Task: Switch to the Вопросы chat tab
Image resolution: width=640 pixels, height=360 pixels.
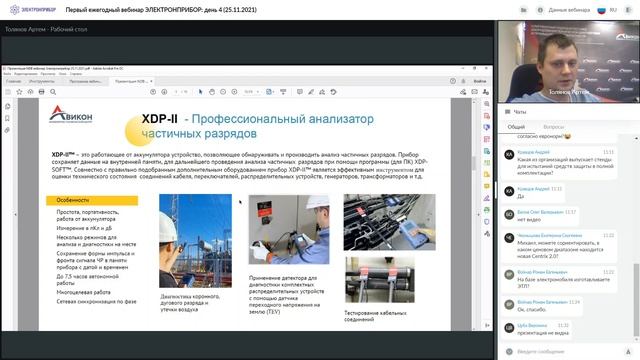Action: tap(553, 127)
